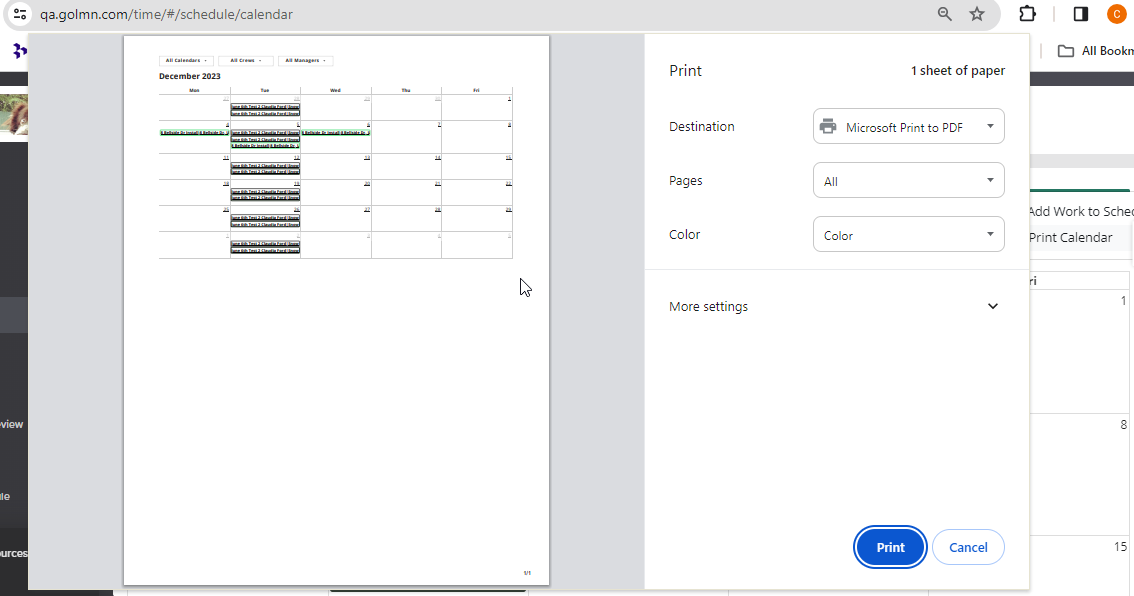Viewport: 1134px width, 596px height.
Task: Click the Print button
Action: 890,548
